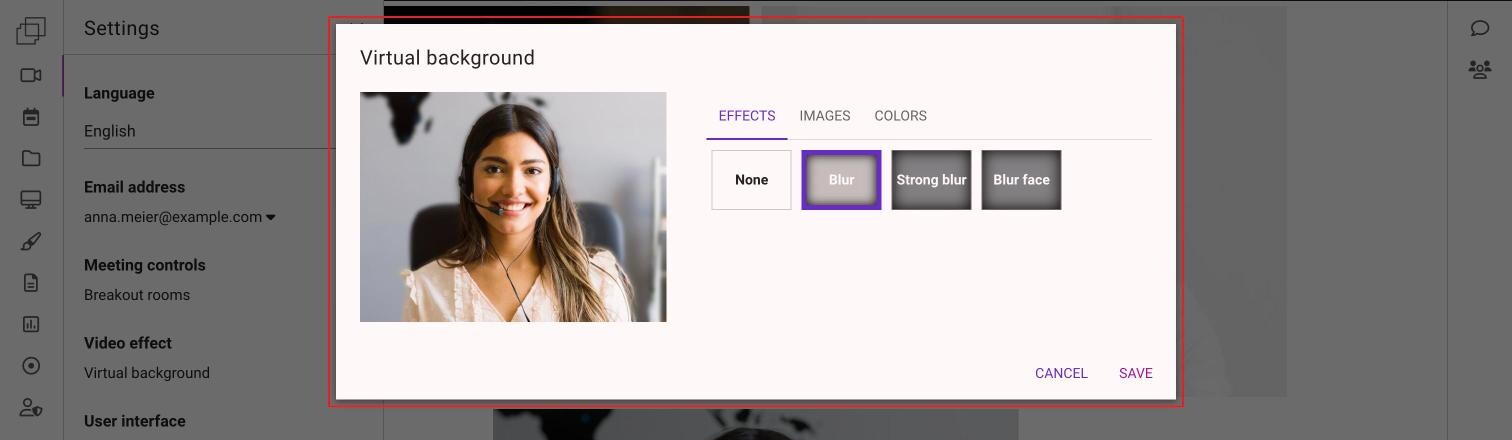This screenshot has width=1512, height=440.
Task: Click the overlapping squares logo icon in sidebar
Action: 31,31
